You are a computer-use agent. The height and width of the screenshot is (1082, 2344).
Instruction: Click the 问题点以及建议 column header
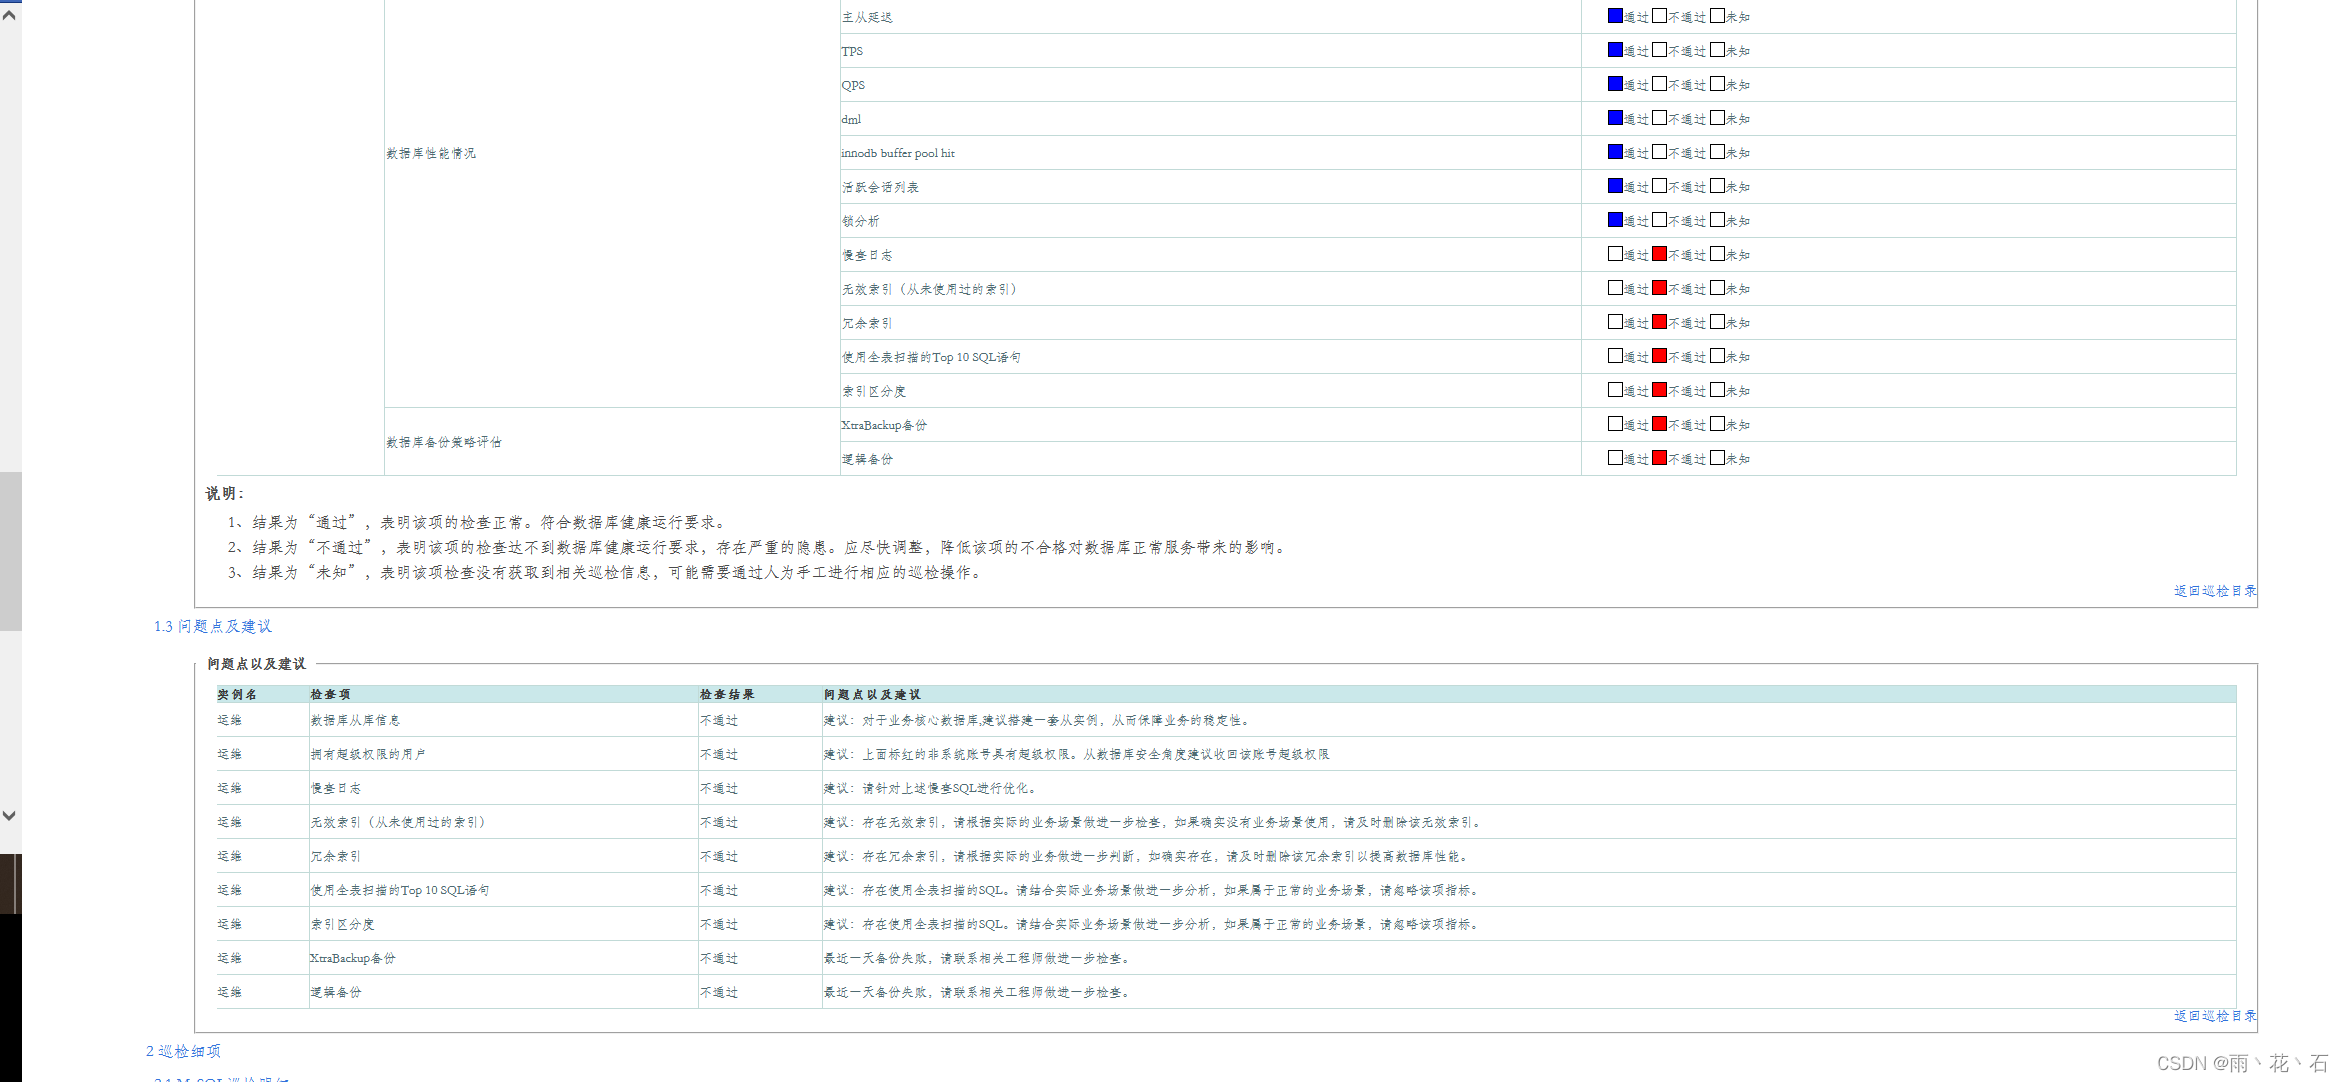872,694
